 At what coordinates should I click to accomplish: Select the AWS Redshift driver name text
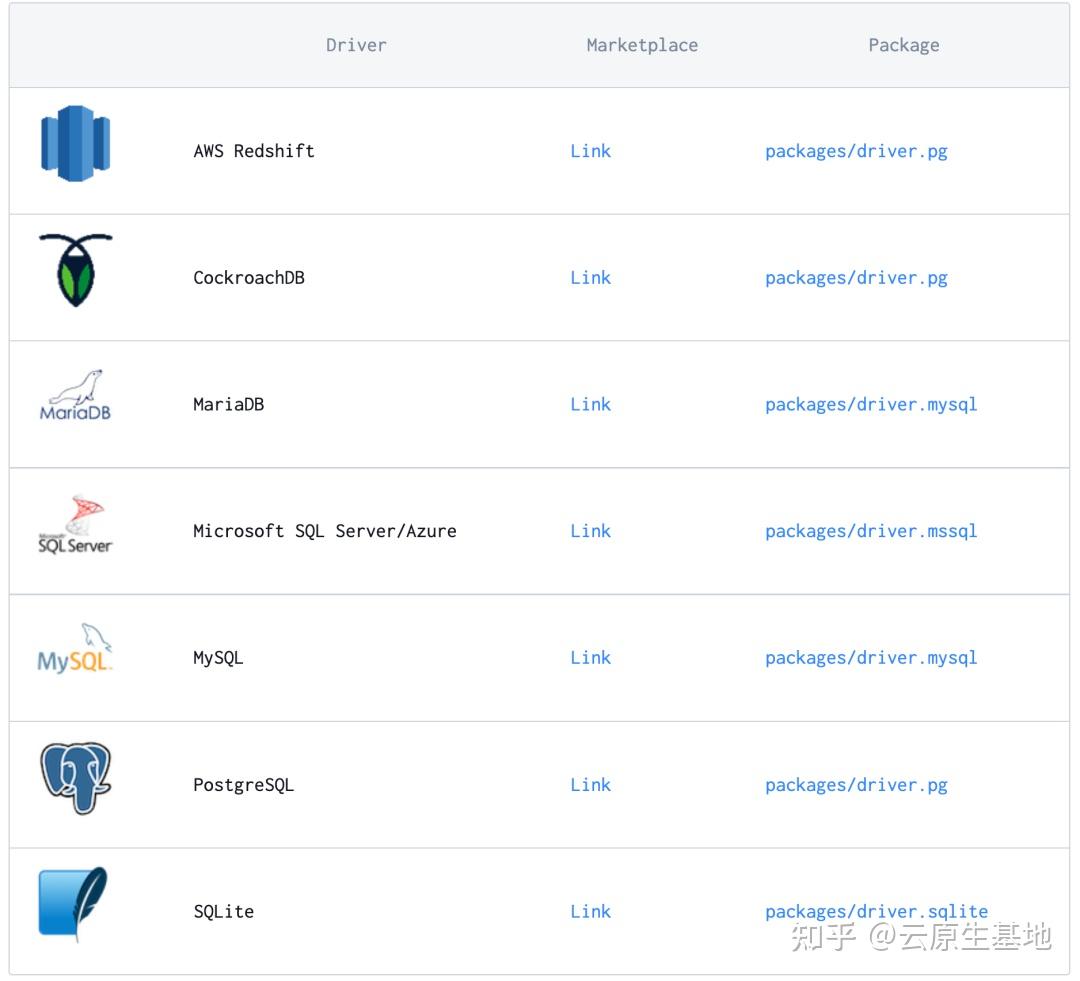point(254,151)
